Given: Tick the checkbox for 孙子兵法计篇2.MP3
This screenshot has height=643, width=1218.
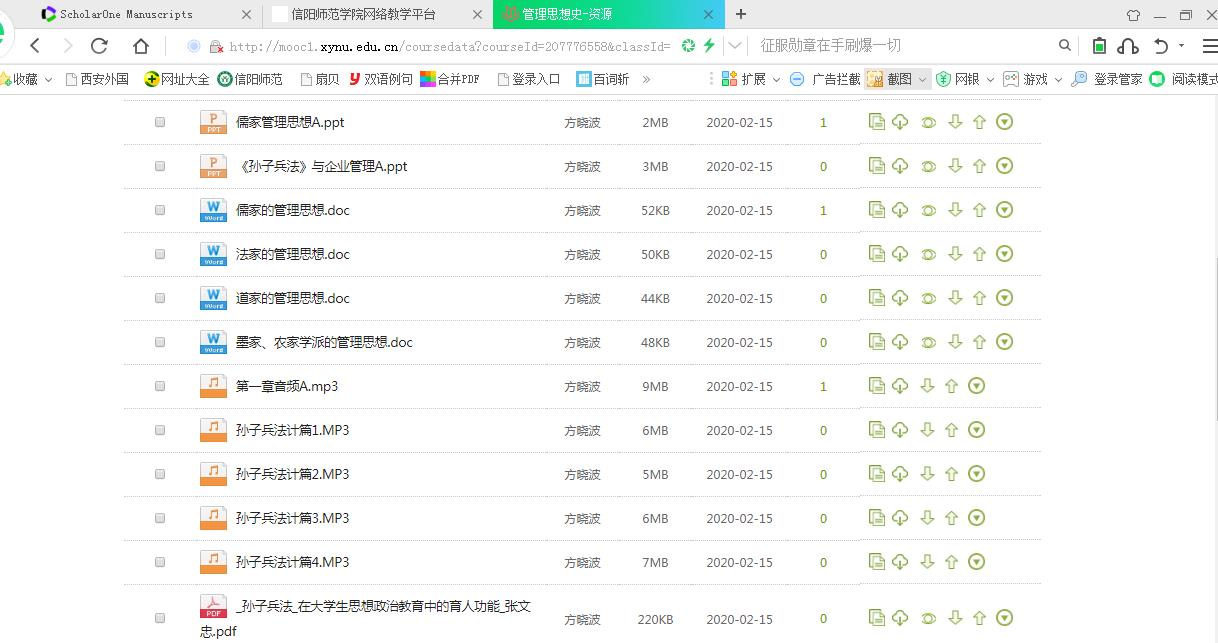Looking at the screenshot, I should point(159,474).
